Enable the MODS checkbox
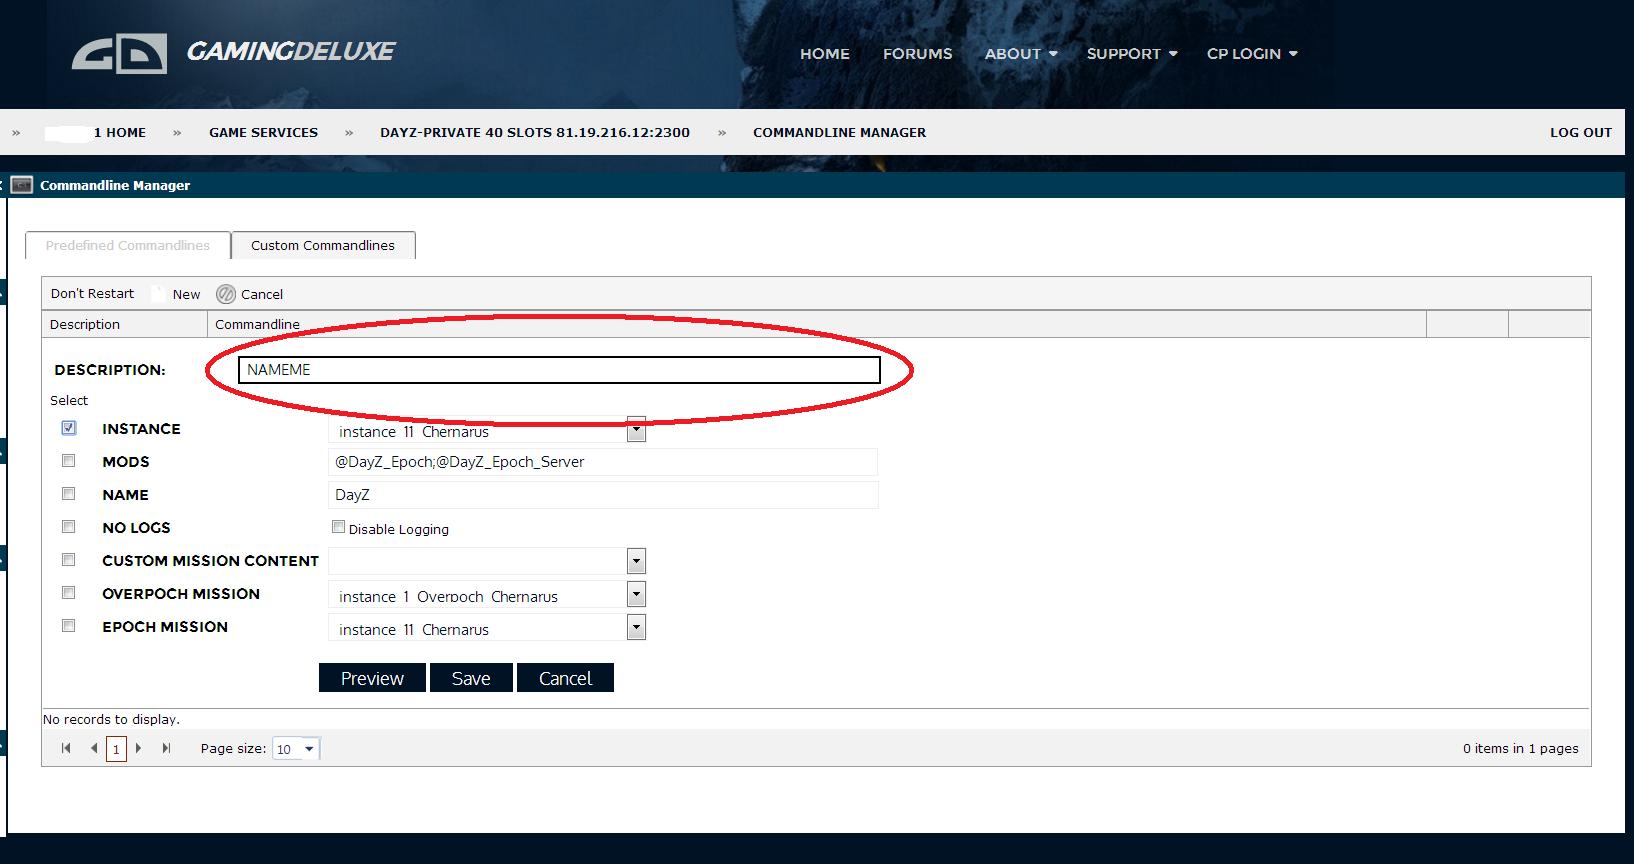The height and width of the screenshot is (864, 1634). coord(69,461)
